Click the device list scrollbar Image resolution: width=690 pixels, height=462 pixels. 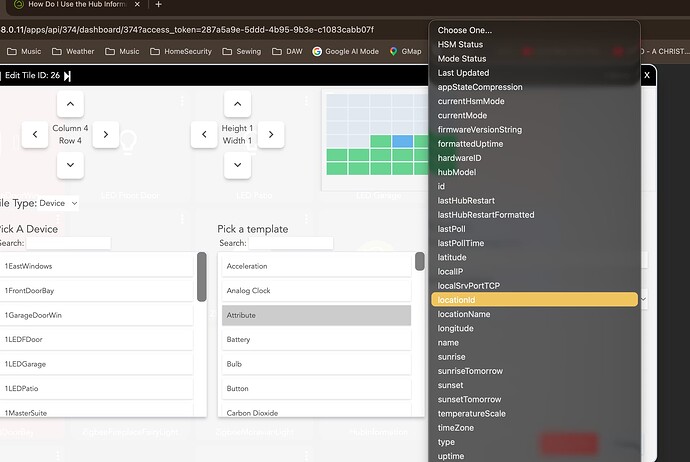coord(202,277)
